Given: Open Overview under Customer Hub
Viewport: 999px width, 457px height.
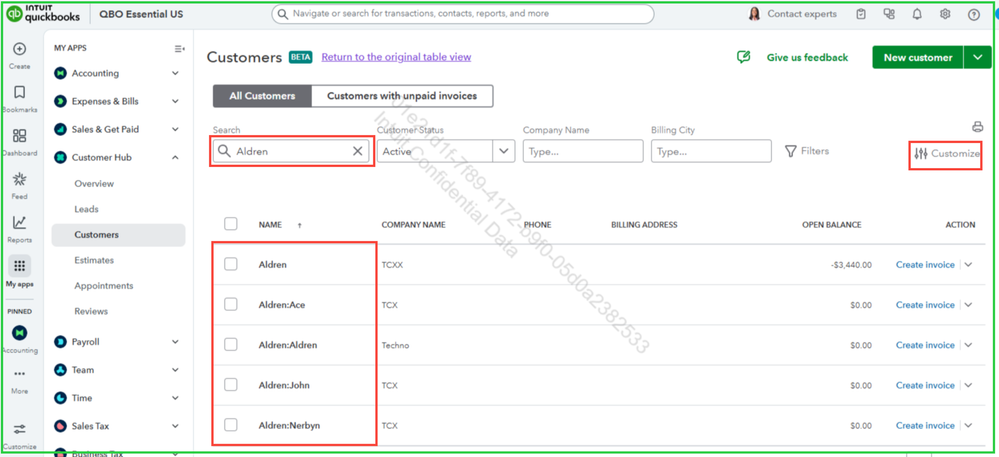Looking at the screenshot, I should 94,184.
